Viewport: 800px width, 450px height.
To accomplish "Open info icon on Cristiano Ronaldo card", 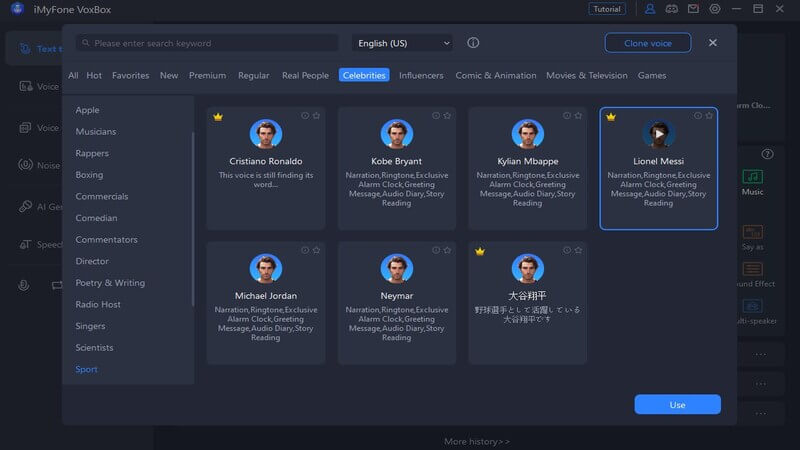I will 305,116.
